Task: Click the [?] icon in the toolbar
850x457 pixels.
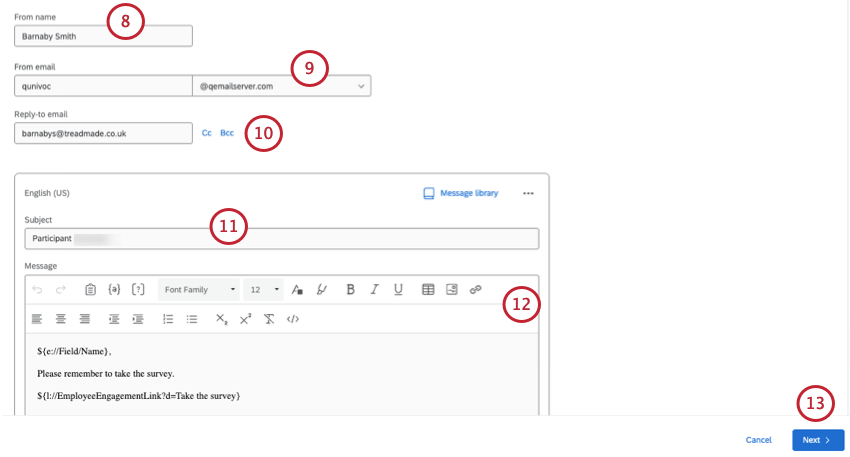Action: pos(138,289)
